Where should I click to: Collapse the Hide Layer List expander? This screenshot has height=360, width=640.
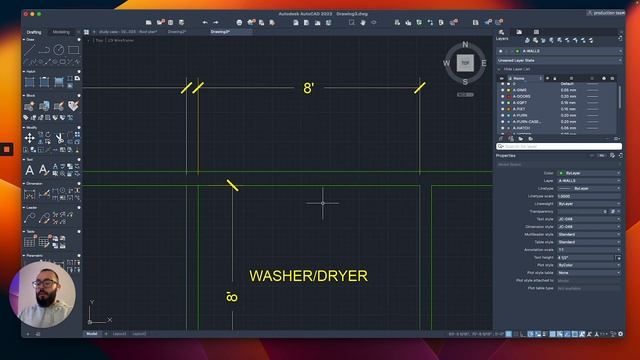(500, 69)
